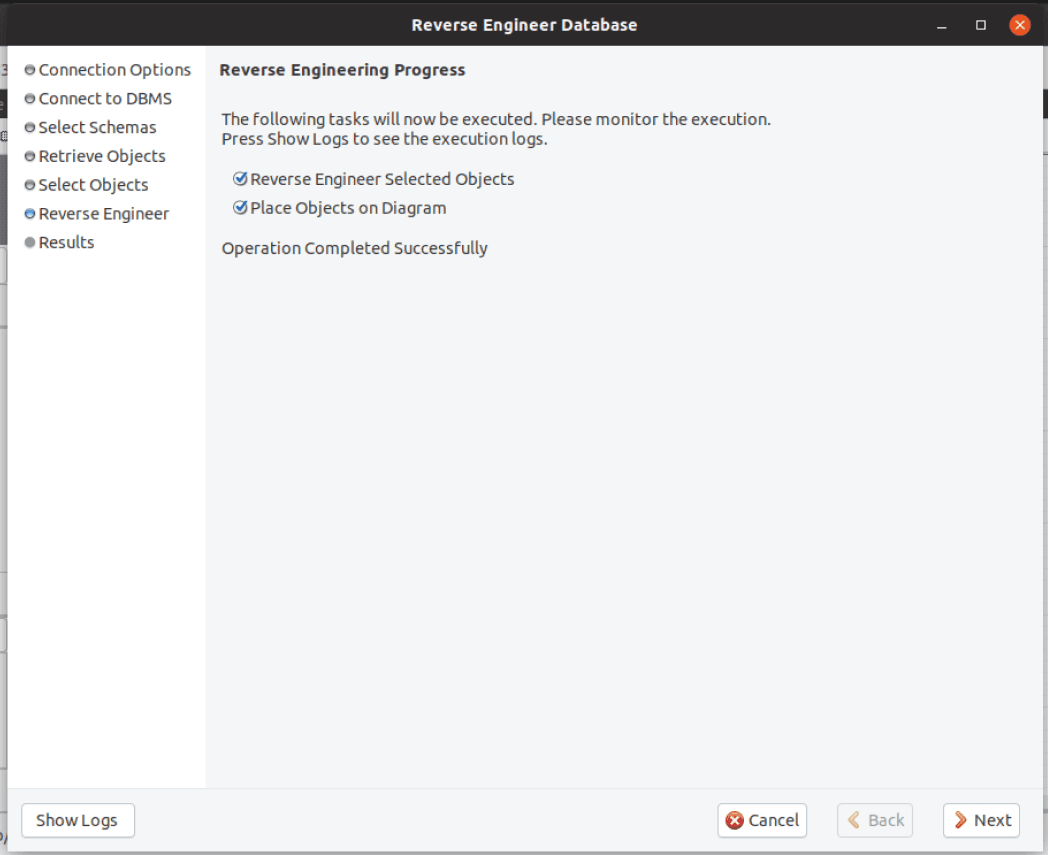Click the Reverse Engineering Progress heading
Screen dimensions: 1048x855
click(x=342, y=70)
